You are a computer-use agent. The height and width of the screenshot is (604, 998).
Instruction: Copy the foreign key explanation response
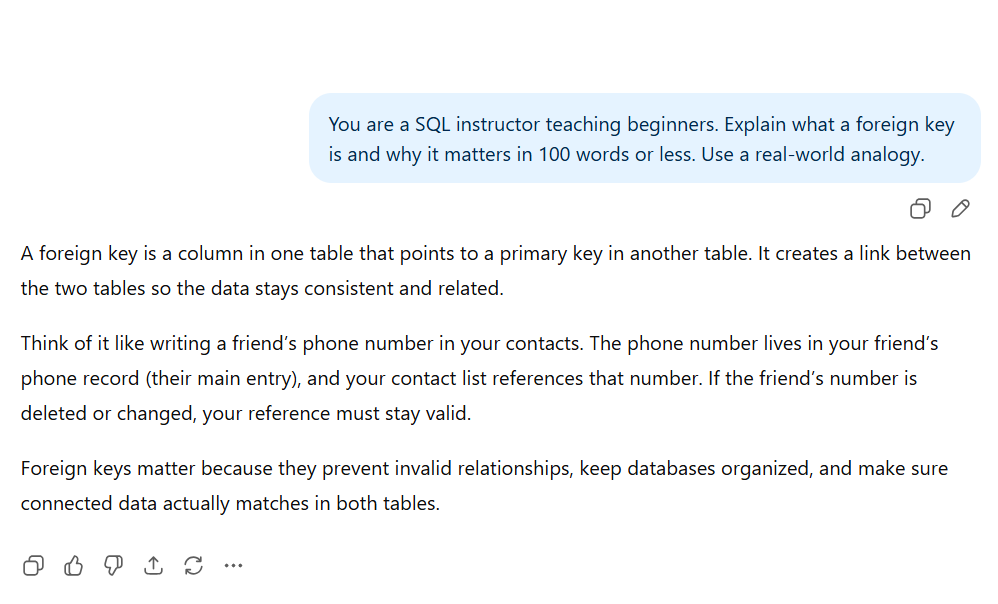point(33,565)
